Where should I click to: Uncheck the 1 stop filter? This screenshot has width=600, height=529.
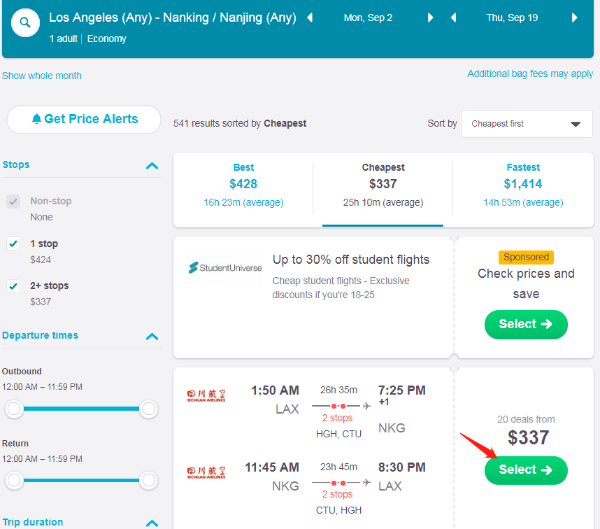click(13, 243)
